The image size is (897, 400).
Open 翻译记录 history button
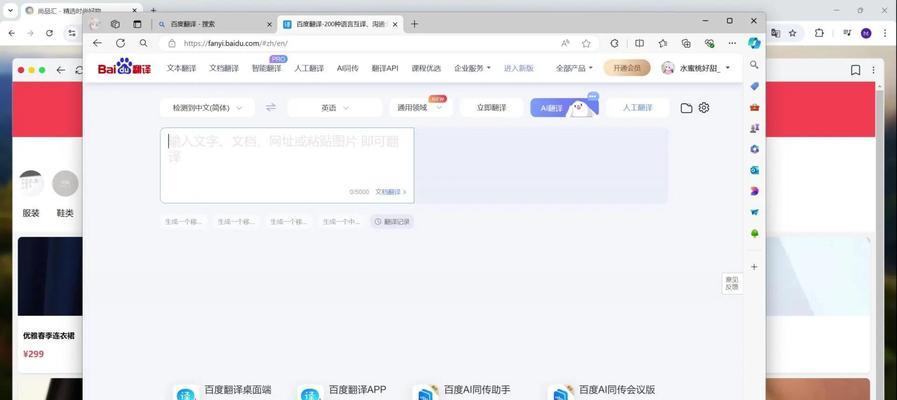point(392,221)
